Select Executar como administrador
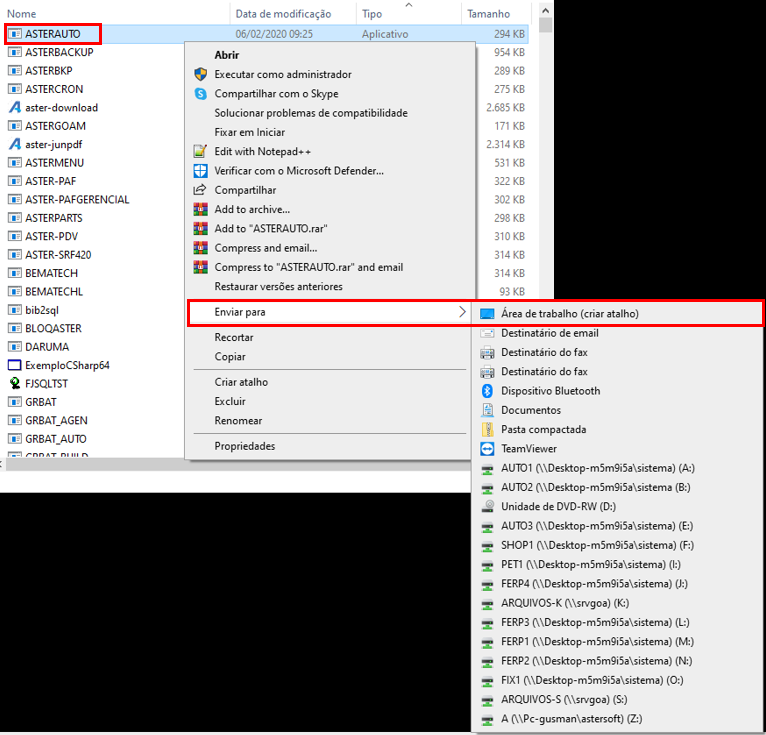766x735 pixels. coord(329,74)
